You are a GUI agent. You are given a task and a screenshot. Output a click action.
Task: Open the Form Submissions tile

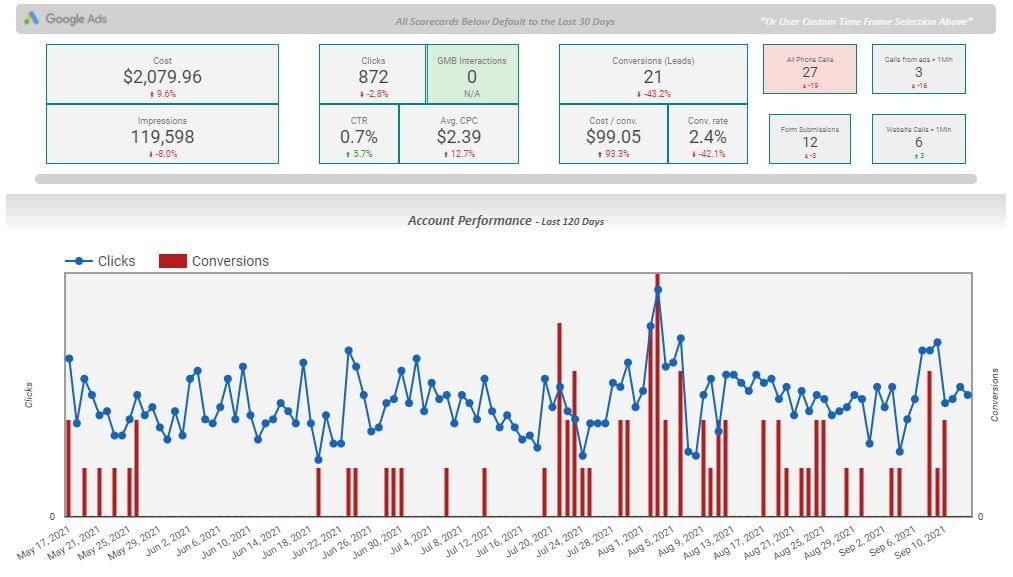tap(810, 139)
